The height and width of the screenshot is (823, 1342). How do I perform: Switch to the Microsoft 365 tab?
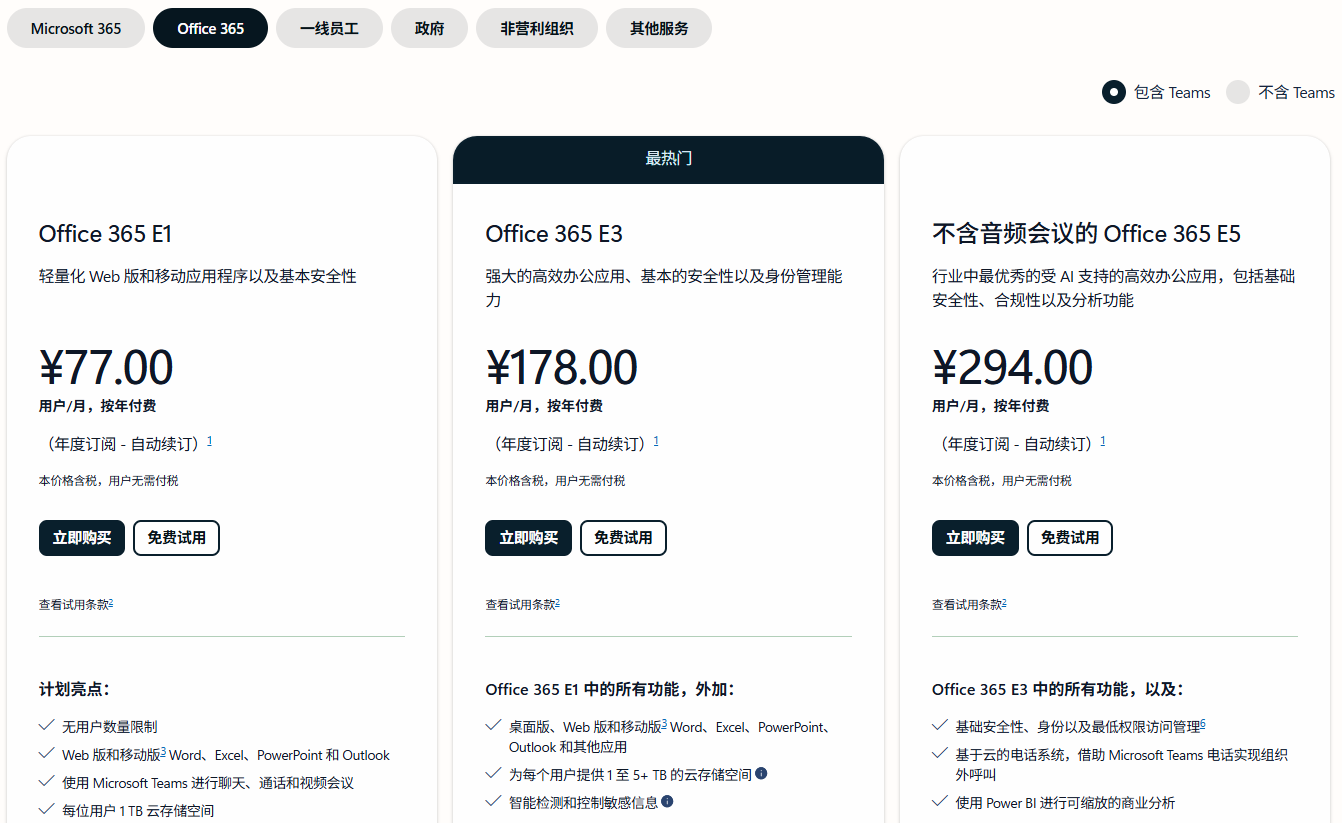[x=76, y=28]
